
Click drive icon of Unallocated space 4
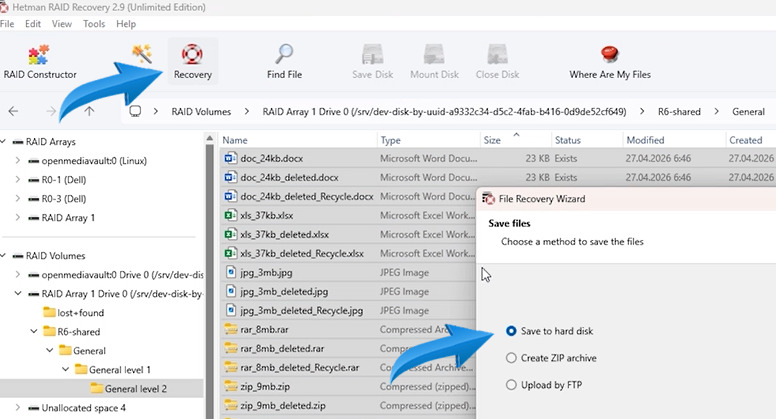point(33,408)
